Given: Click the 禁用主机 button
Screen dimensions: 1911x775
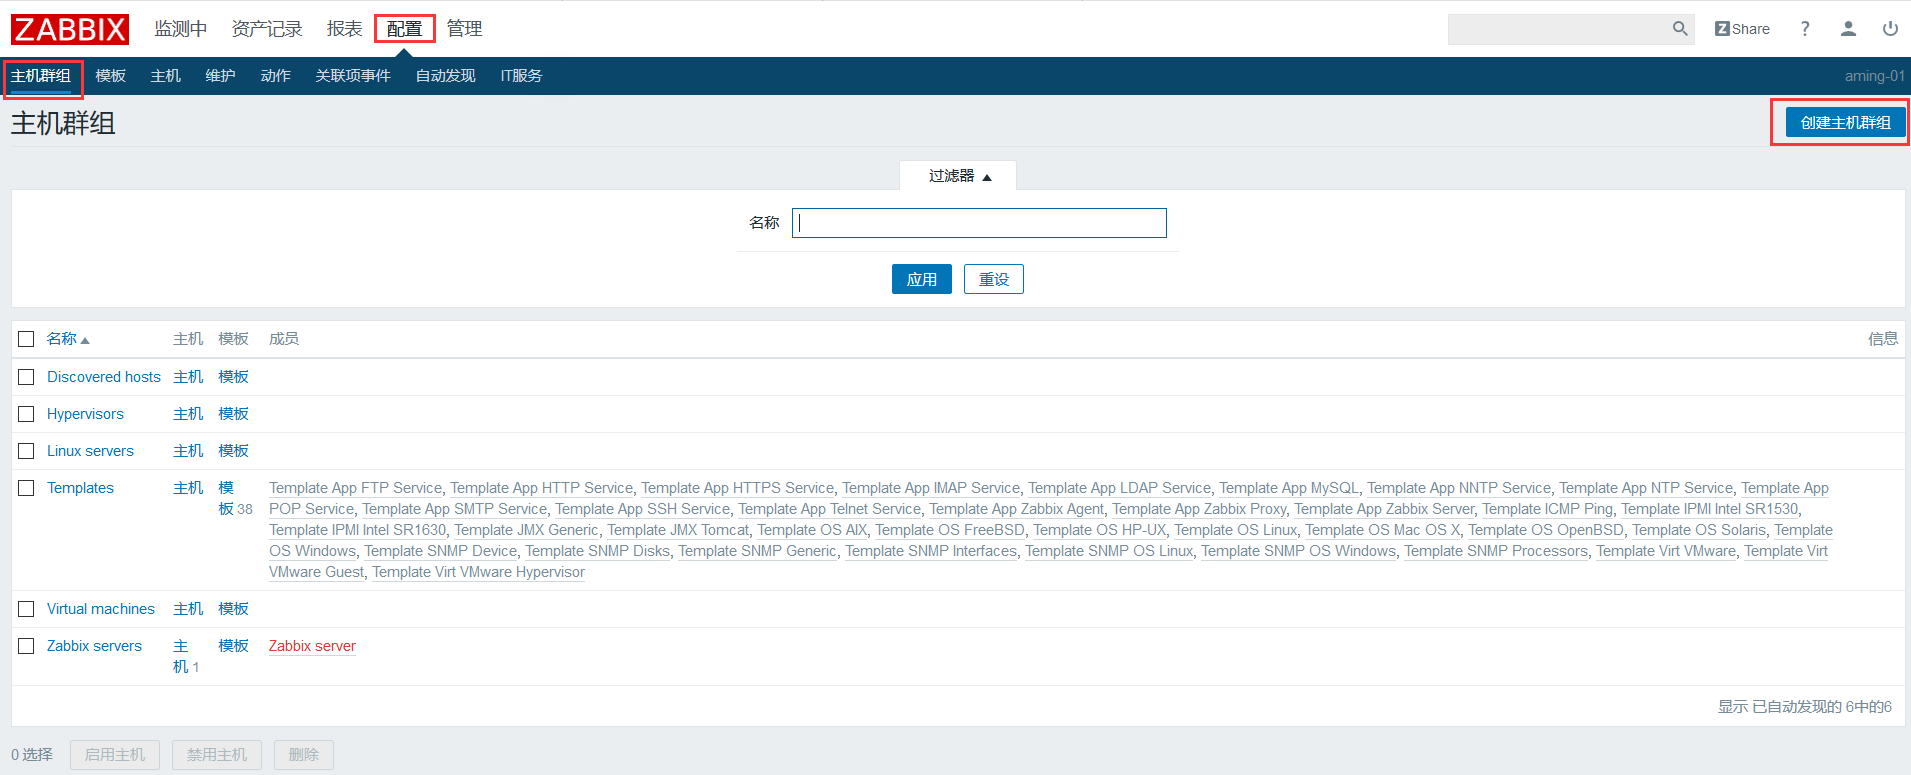Looking at the screenshot, I should (217, 755).
